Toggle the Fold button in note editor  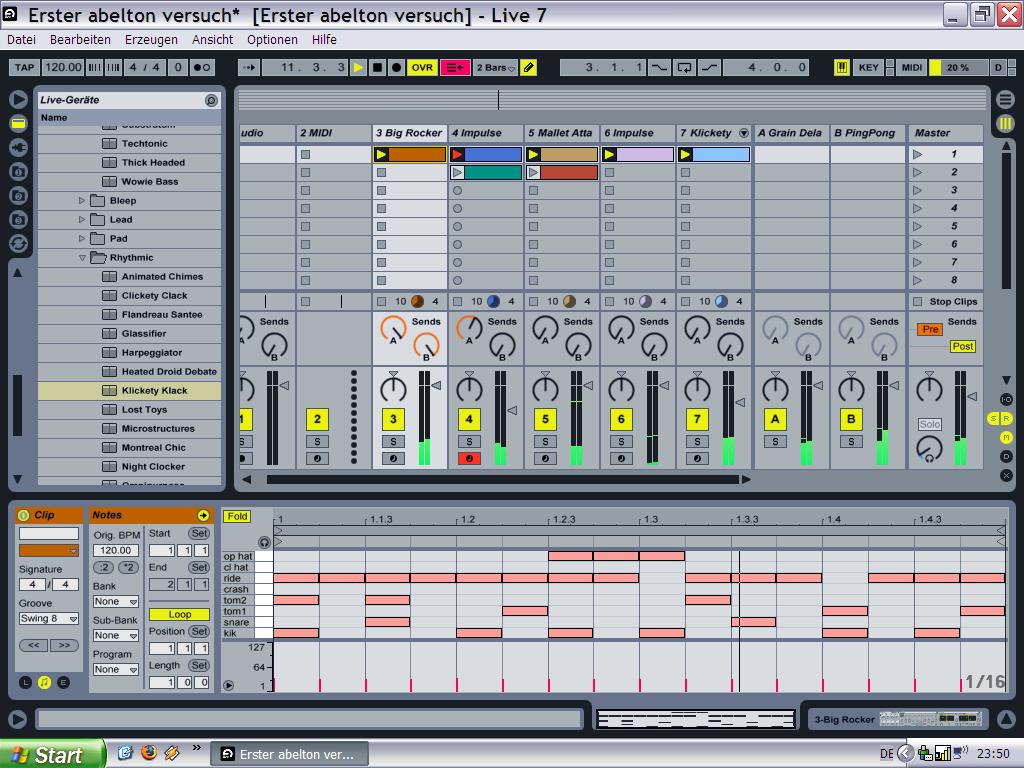(x=237, y=516)
